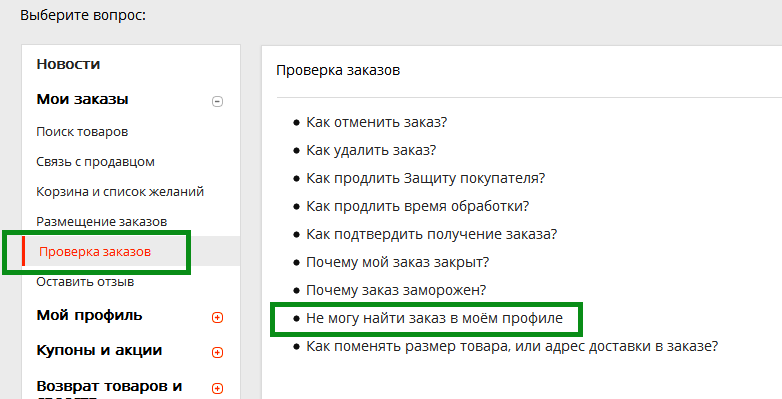Select the Купоны и акции heading
782x399 pixels.
click(x=99, y=351)
